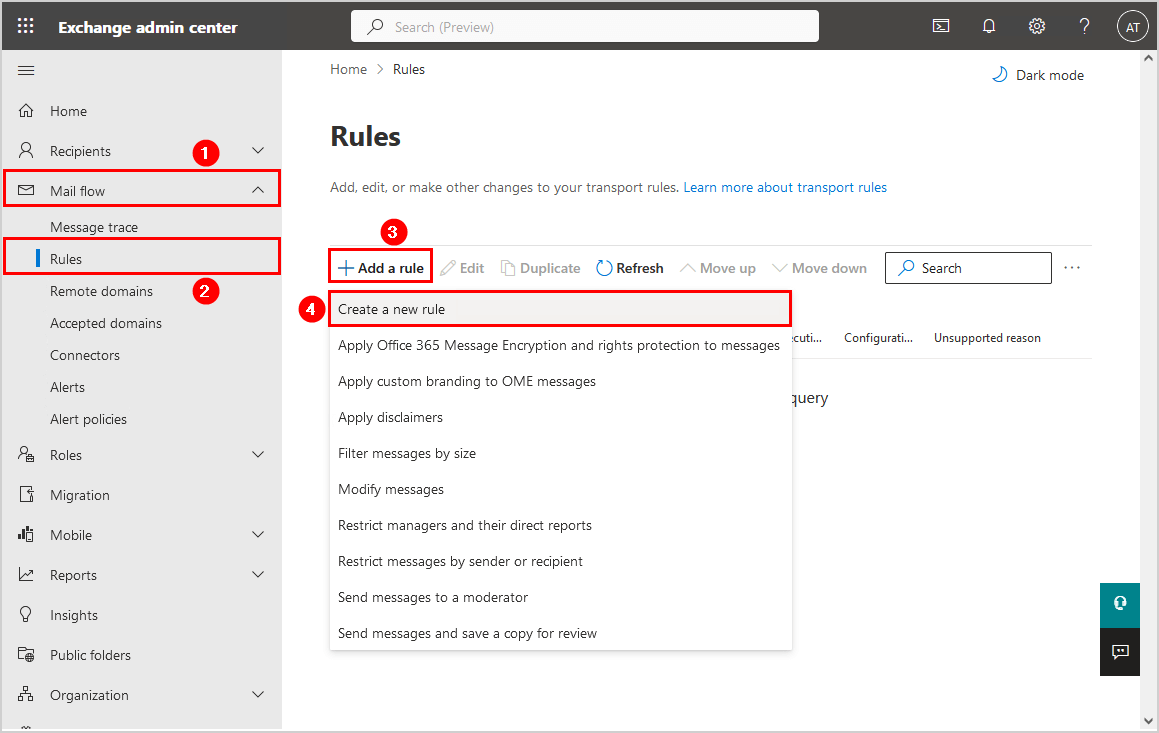Screen dimensions: 1159x733
Task: Open the settings gear icon
Action: coord(1037,27)
